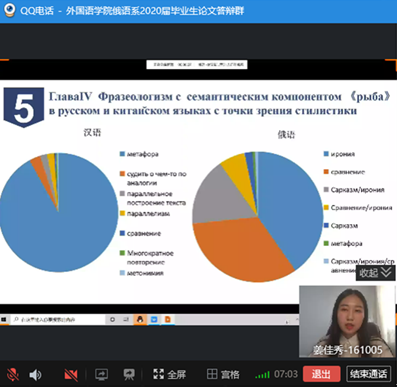Click the presentation demo whiteboard icon
Image resolution: width=397 pixels, height=387 pixels.
coord(129,375)
